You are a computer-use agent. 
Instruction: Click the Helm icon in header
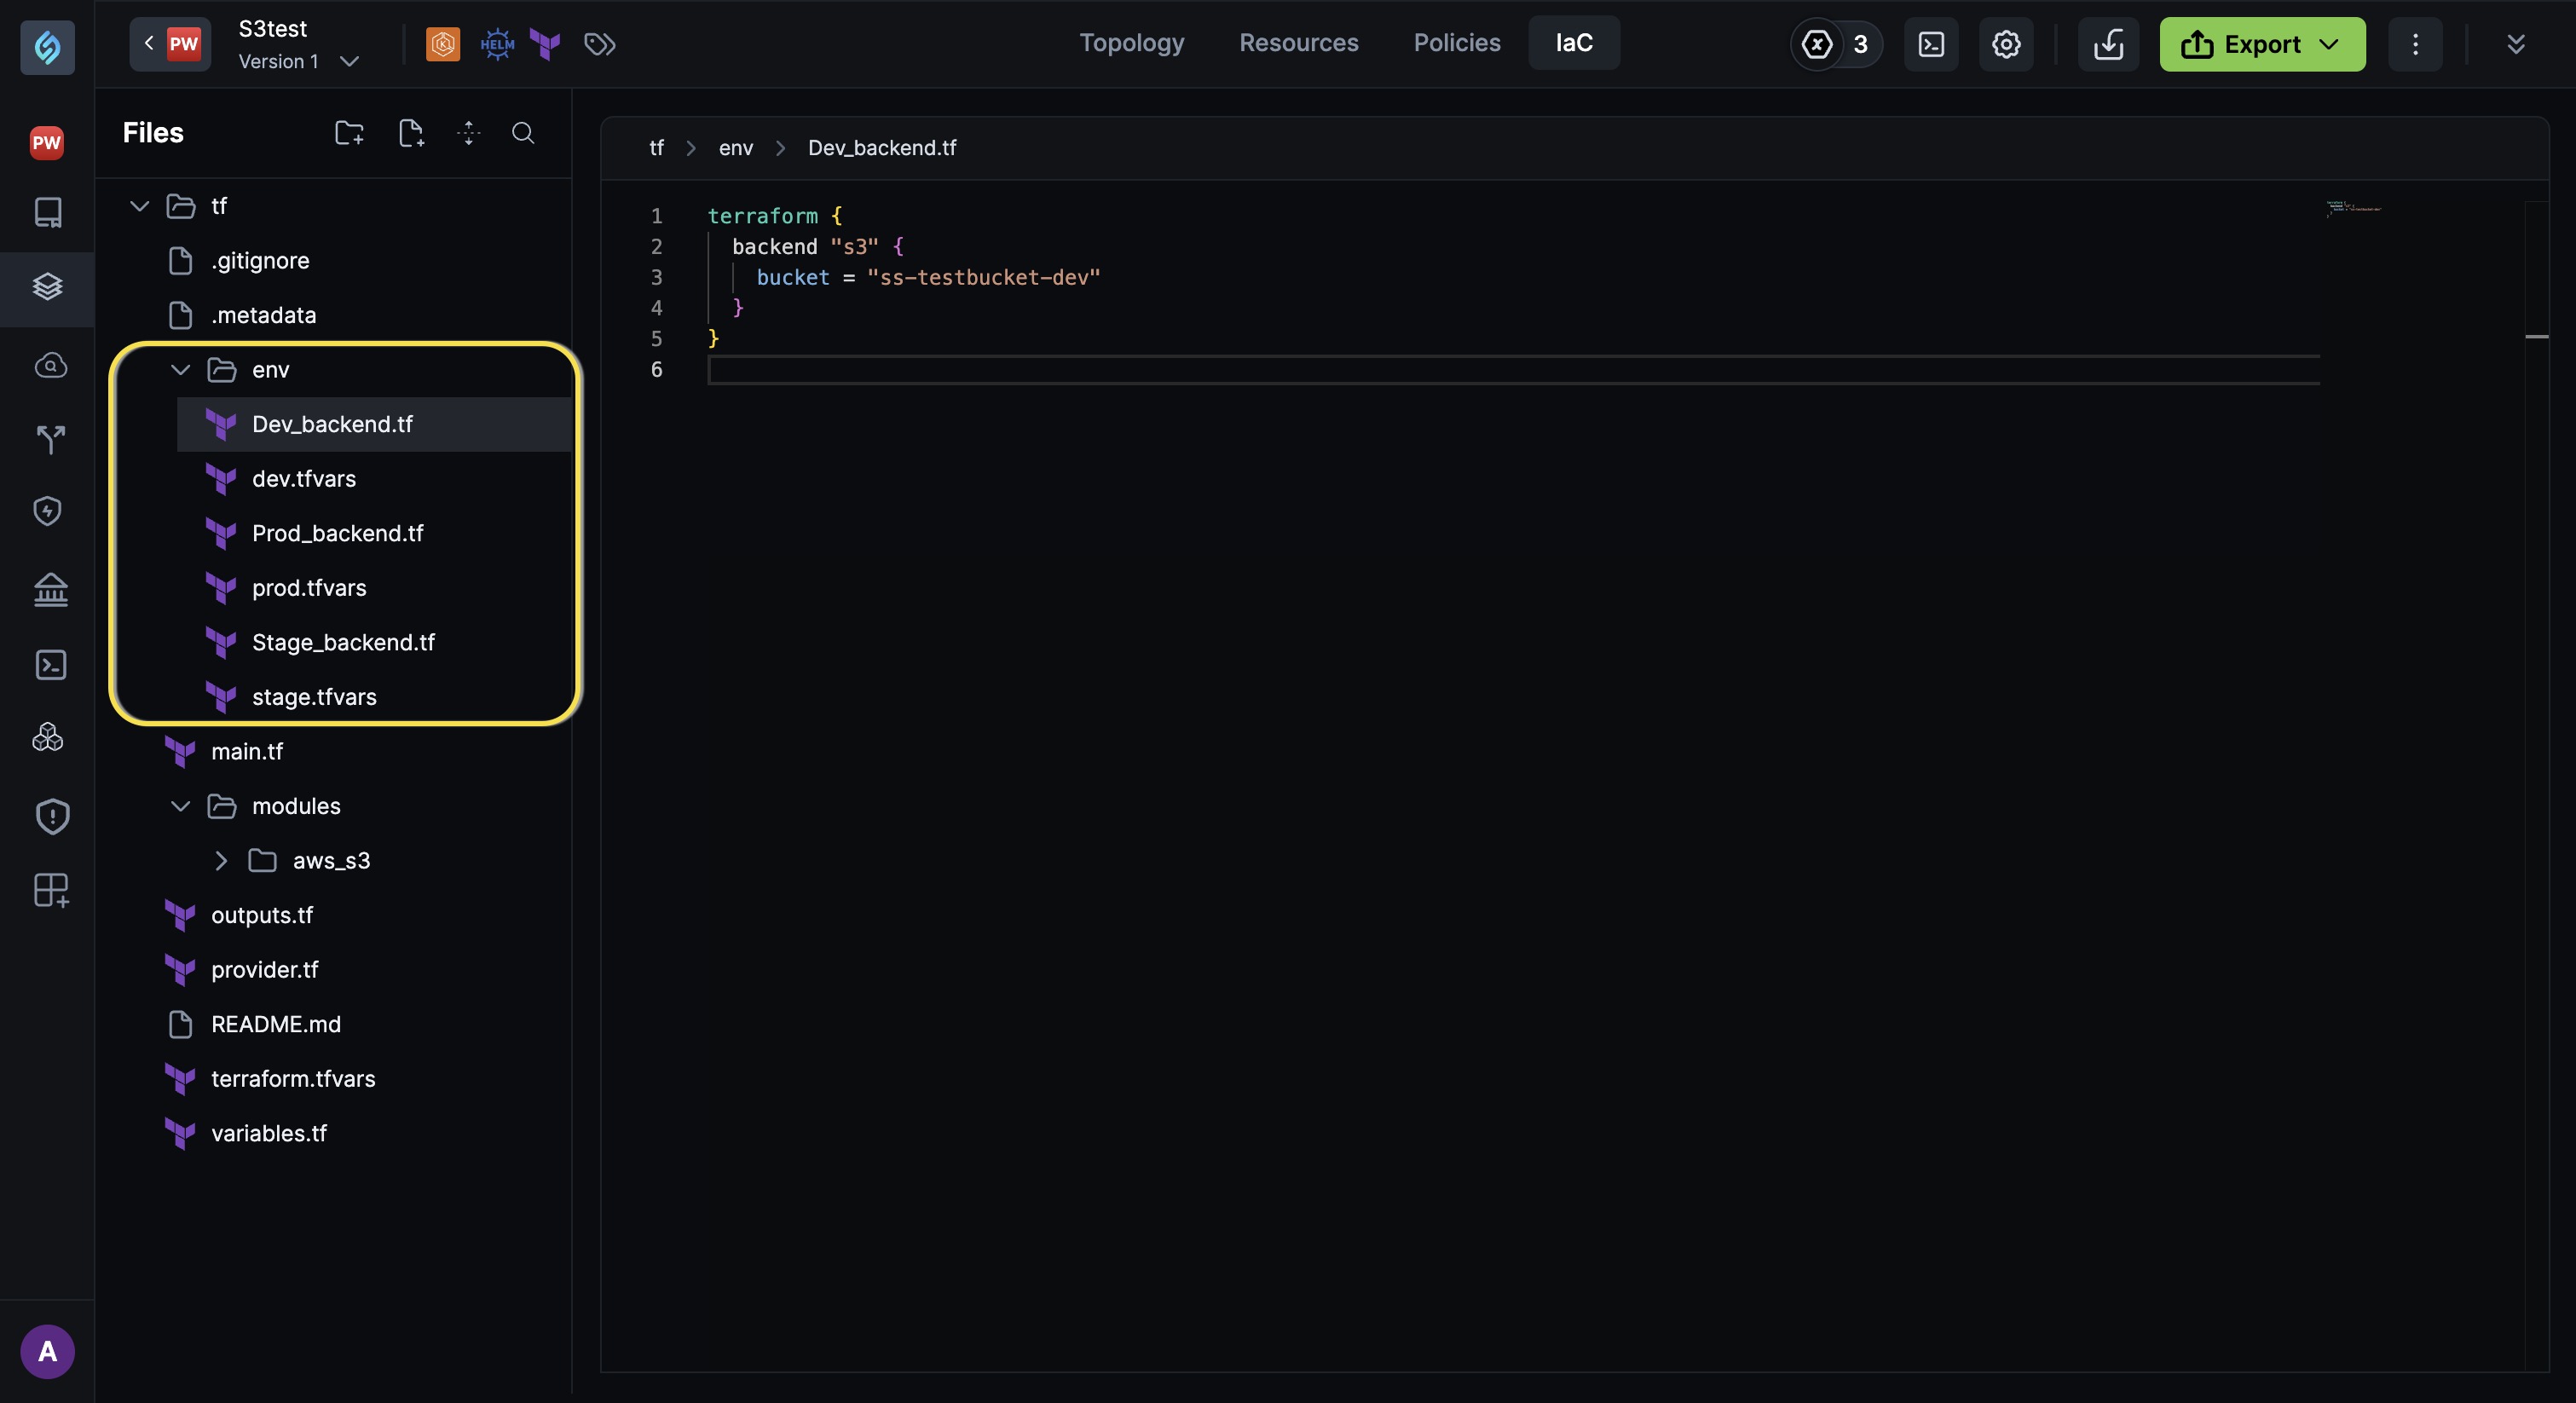497,43
